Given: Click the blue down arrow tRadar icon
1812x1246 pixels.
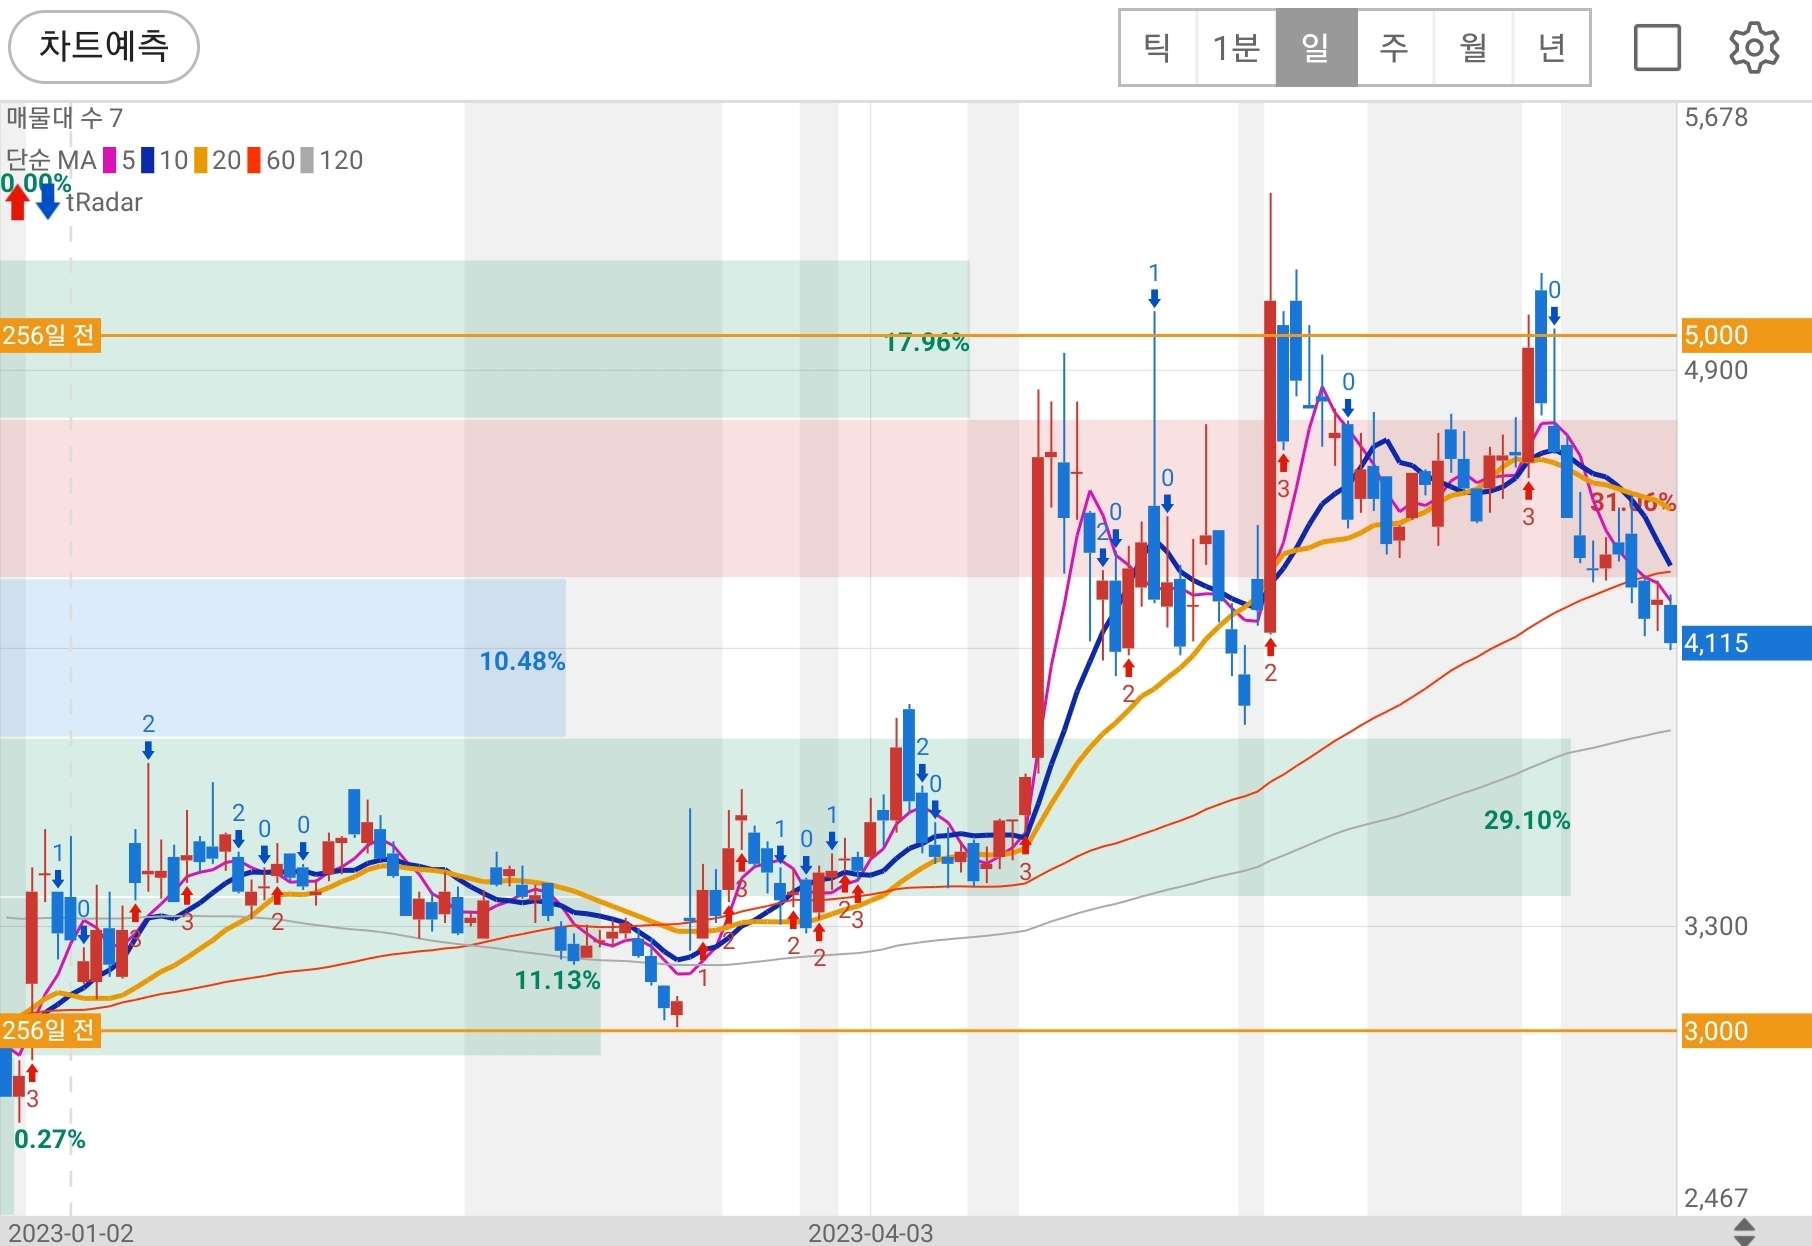Looking at the screenshot, I should (48, 202).
